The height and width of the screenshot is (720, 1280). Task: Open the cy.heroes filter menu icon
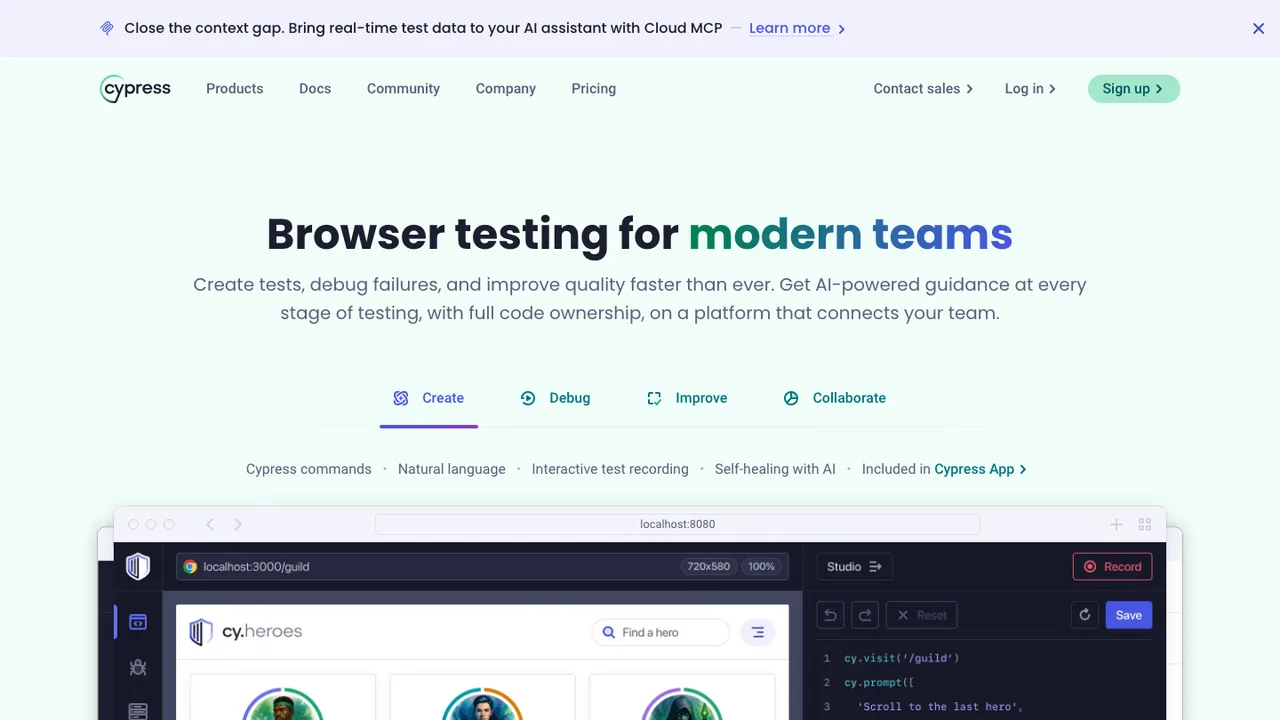pos(757,632)
